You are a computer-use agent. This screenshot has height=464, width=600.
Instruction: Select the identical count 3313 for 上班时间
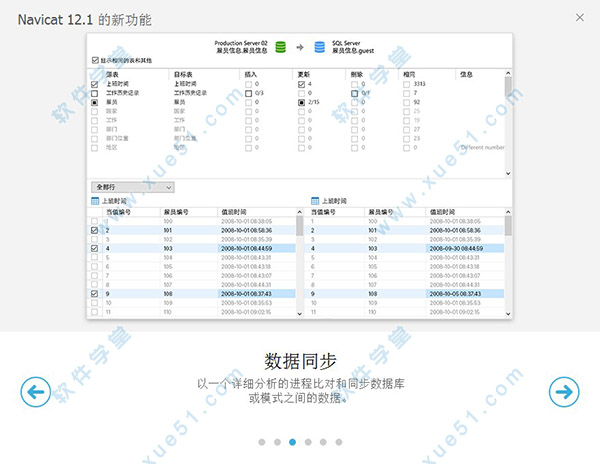pyautogui.click(x=419, y=84)
